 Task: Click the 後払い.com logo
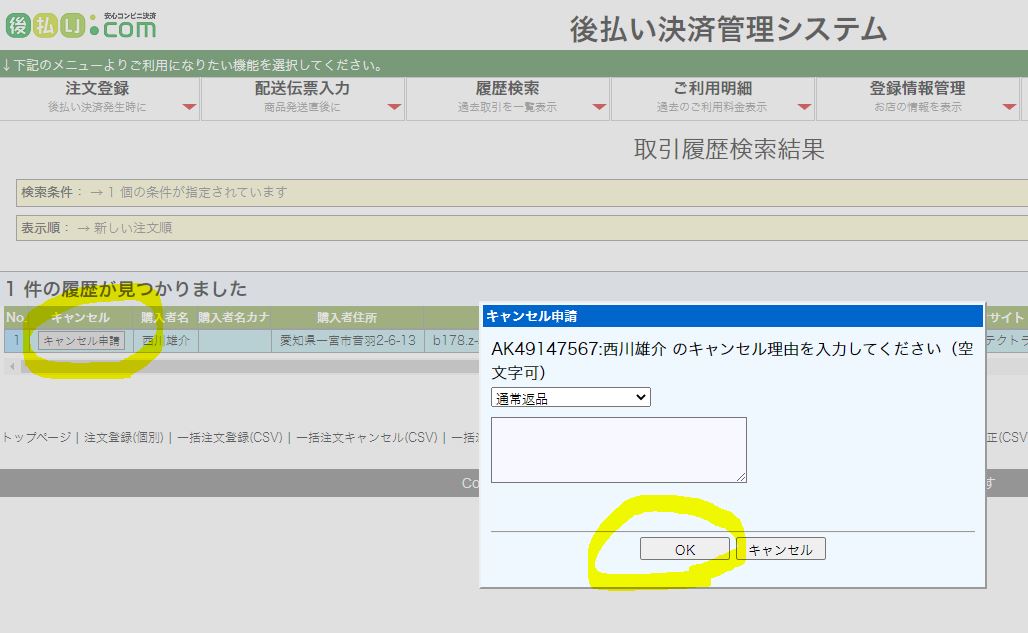pyautogui.click(x=82, y=25)
